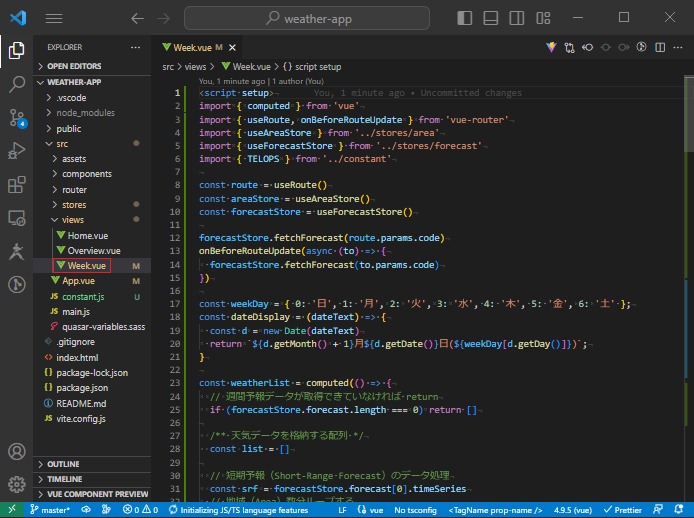Open Remote Explorer view icon
The height and width of the screenshot is (518, 694).
16,218
